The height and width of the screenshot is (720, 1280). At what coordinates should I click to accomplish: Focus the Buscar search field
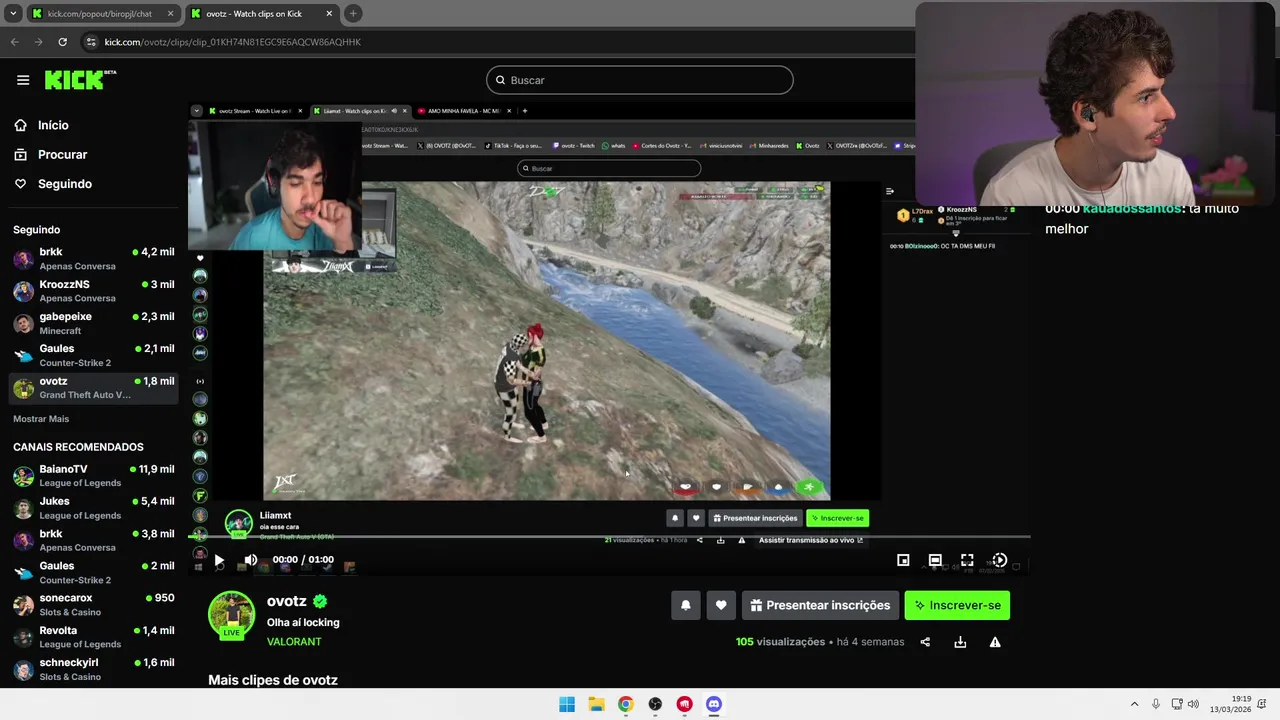pyautogui.click(x=640, y=80)
